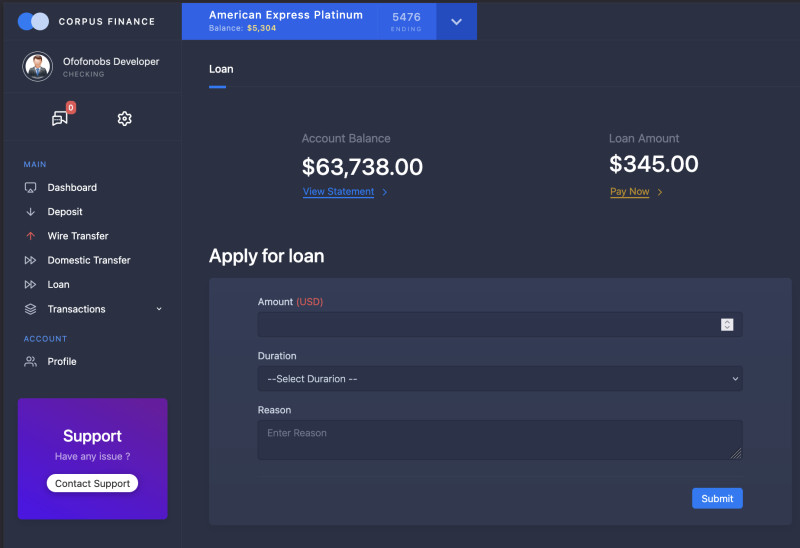
Task: Open the Select Duration dropdown
Action: click(x=499, y=379)
